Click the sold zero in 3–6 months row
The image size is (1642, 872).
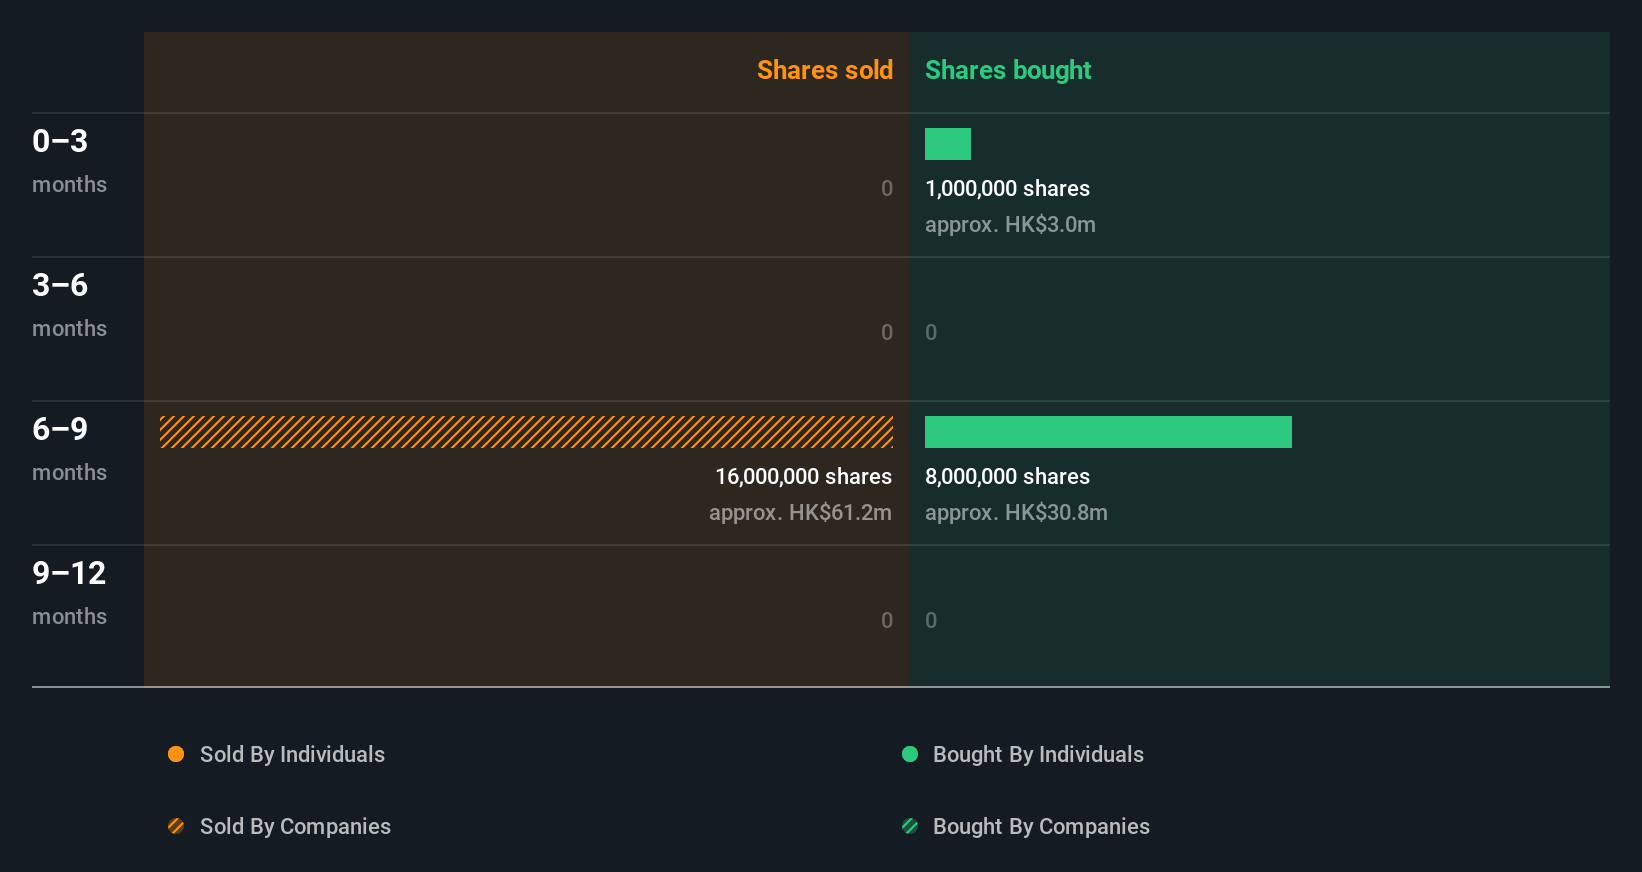[x=887, y=333]
